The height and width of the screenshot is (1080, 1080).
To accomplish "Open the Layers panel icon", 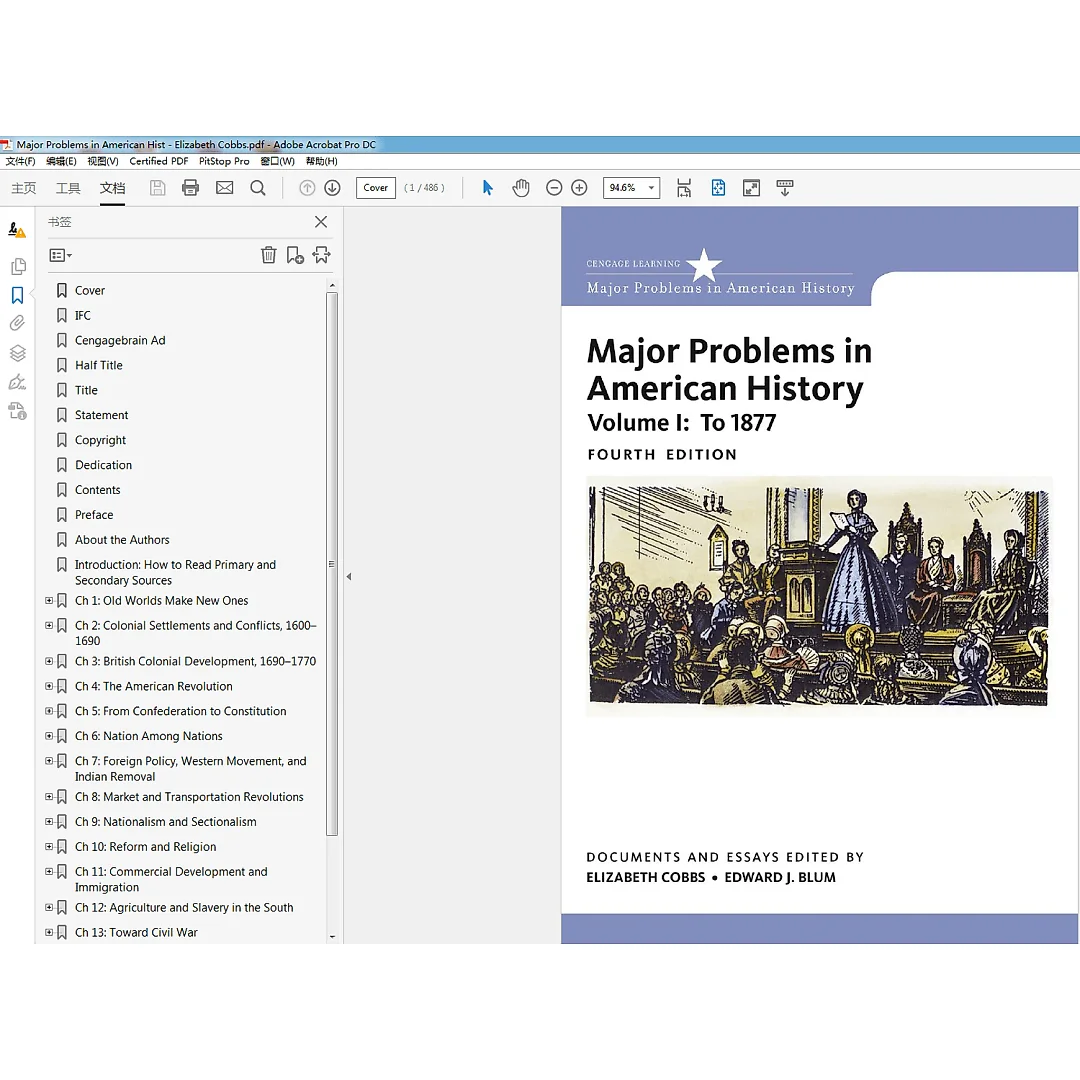I will [x=17, y=353].
